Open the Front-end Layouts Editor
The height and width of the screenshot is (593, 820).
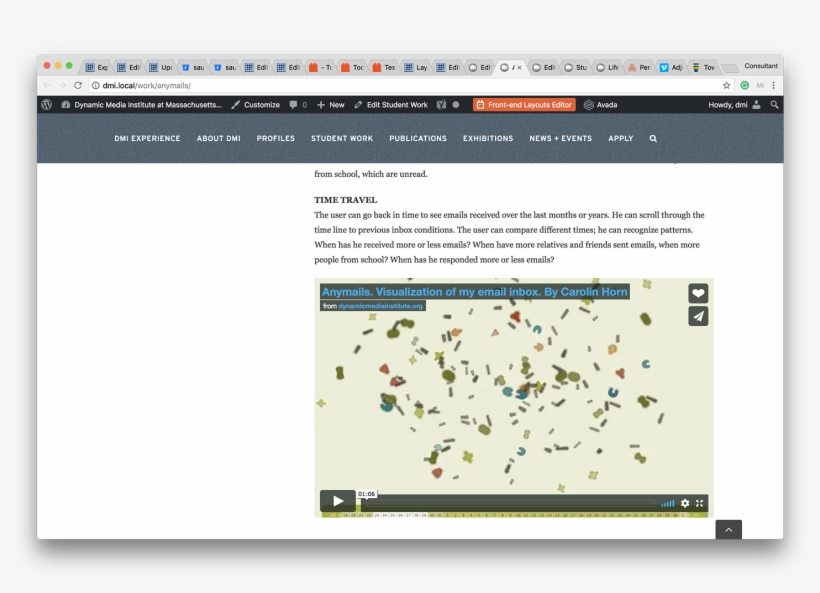point(524,104)
